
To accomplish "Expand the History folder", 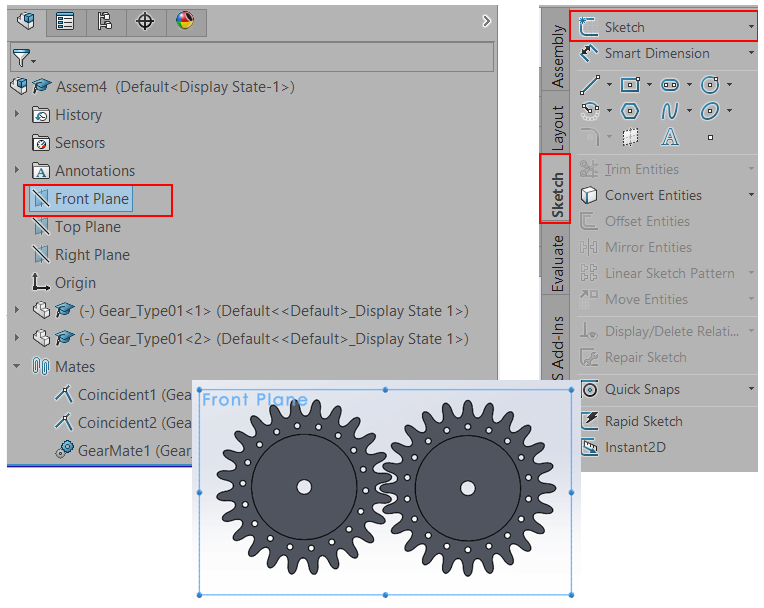I will tap(17, 114).
